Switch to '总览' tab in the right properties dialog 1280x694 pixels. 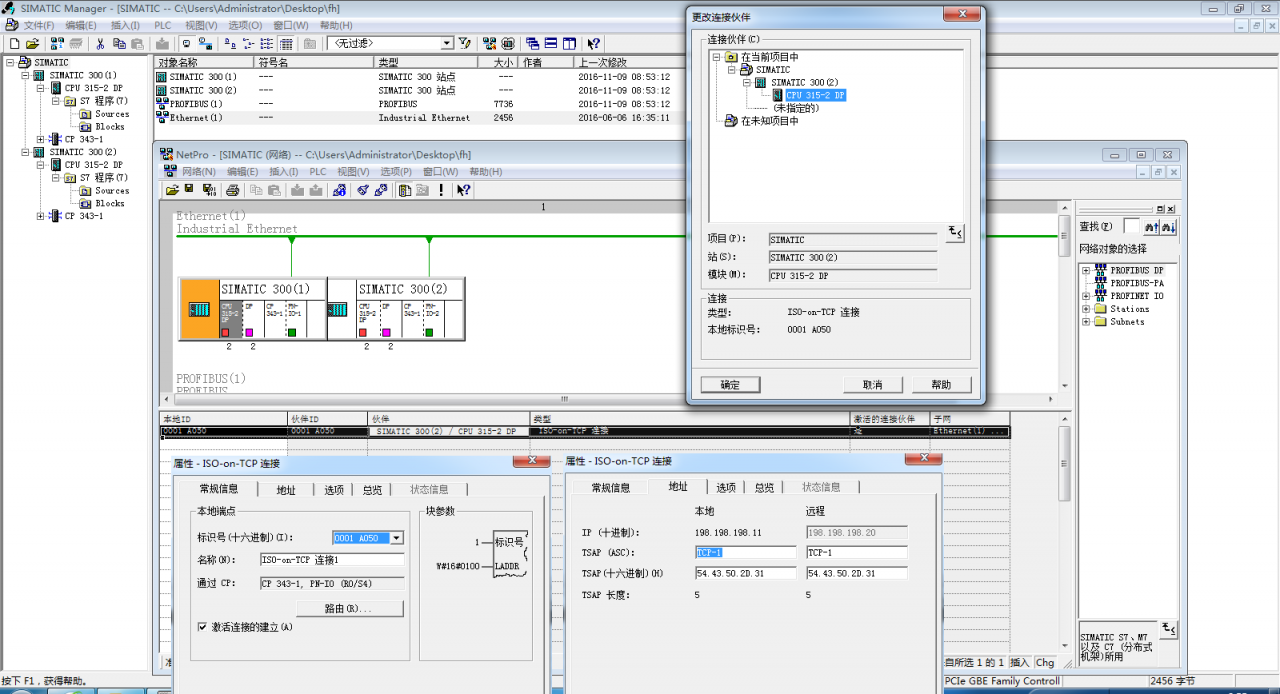click(x=764, y=487)
